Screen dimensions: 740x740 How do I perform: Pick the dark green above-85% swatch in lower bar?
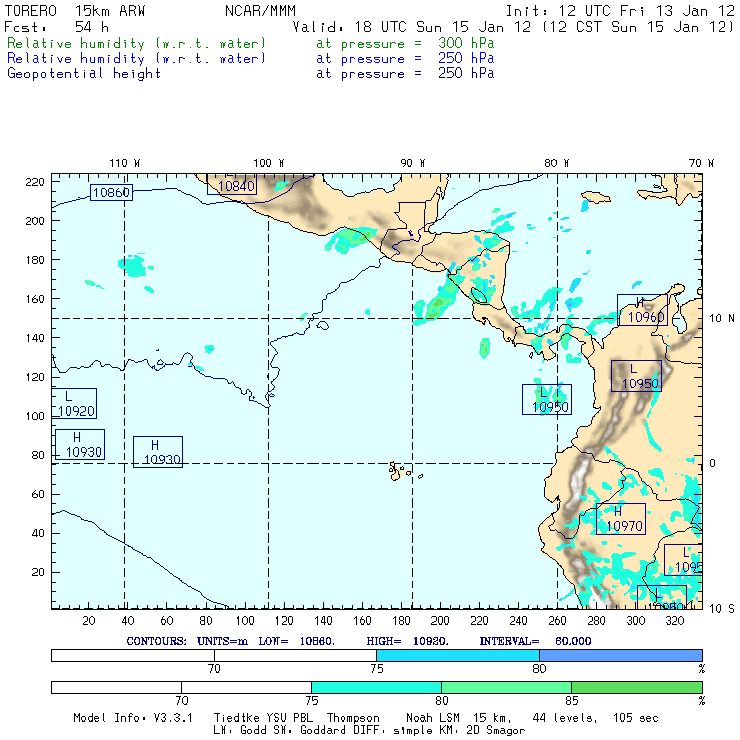637,687
